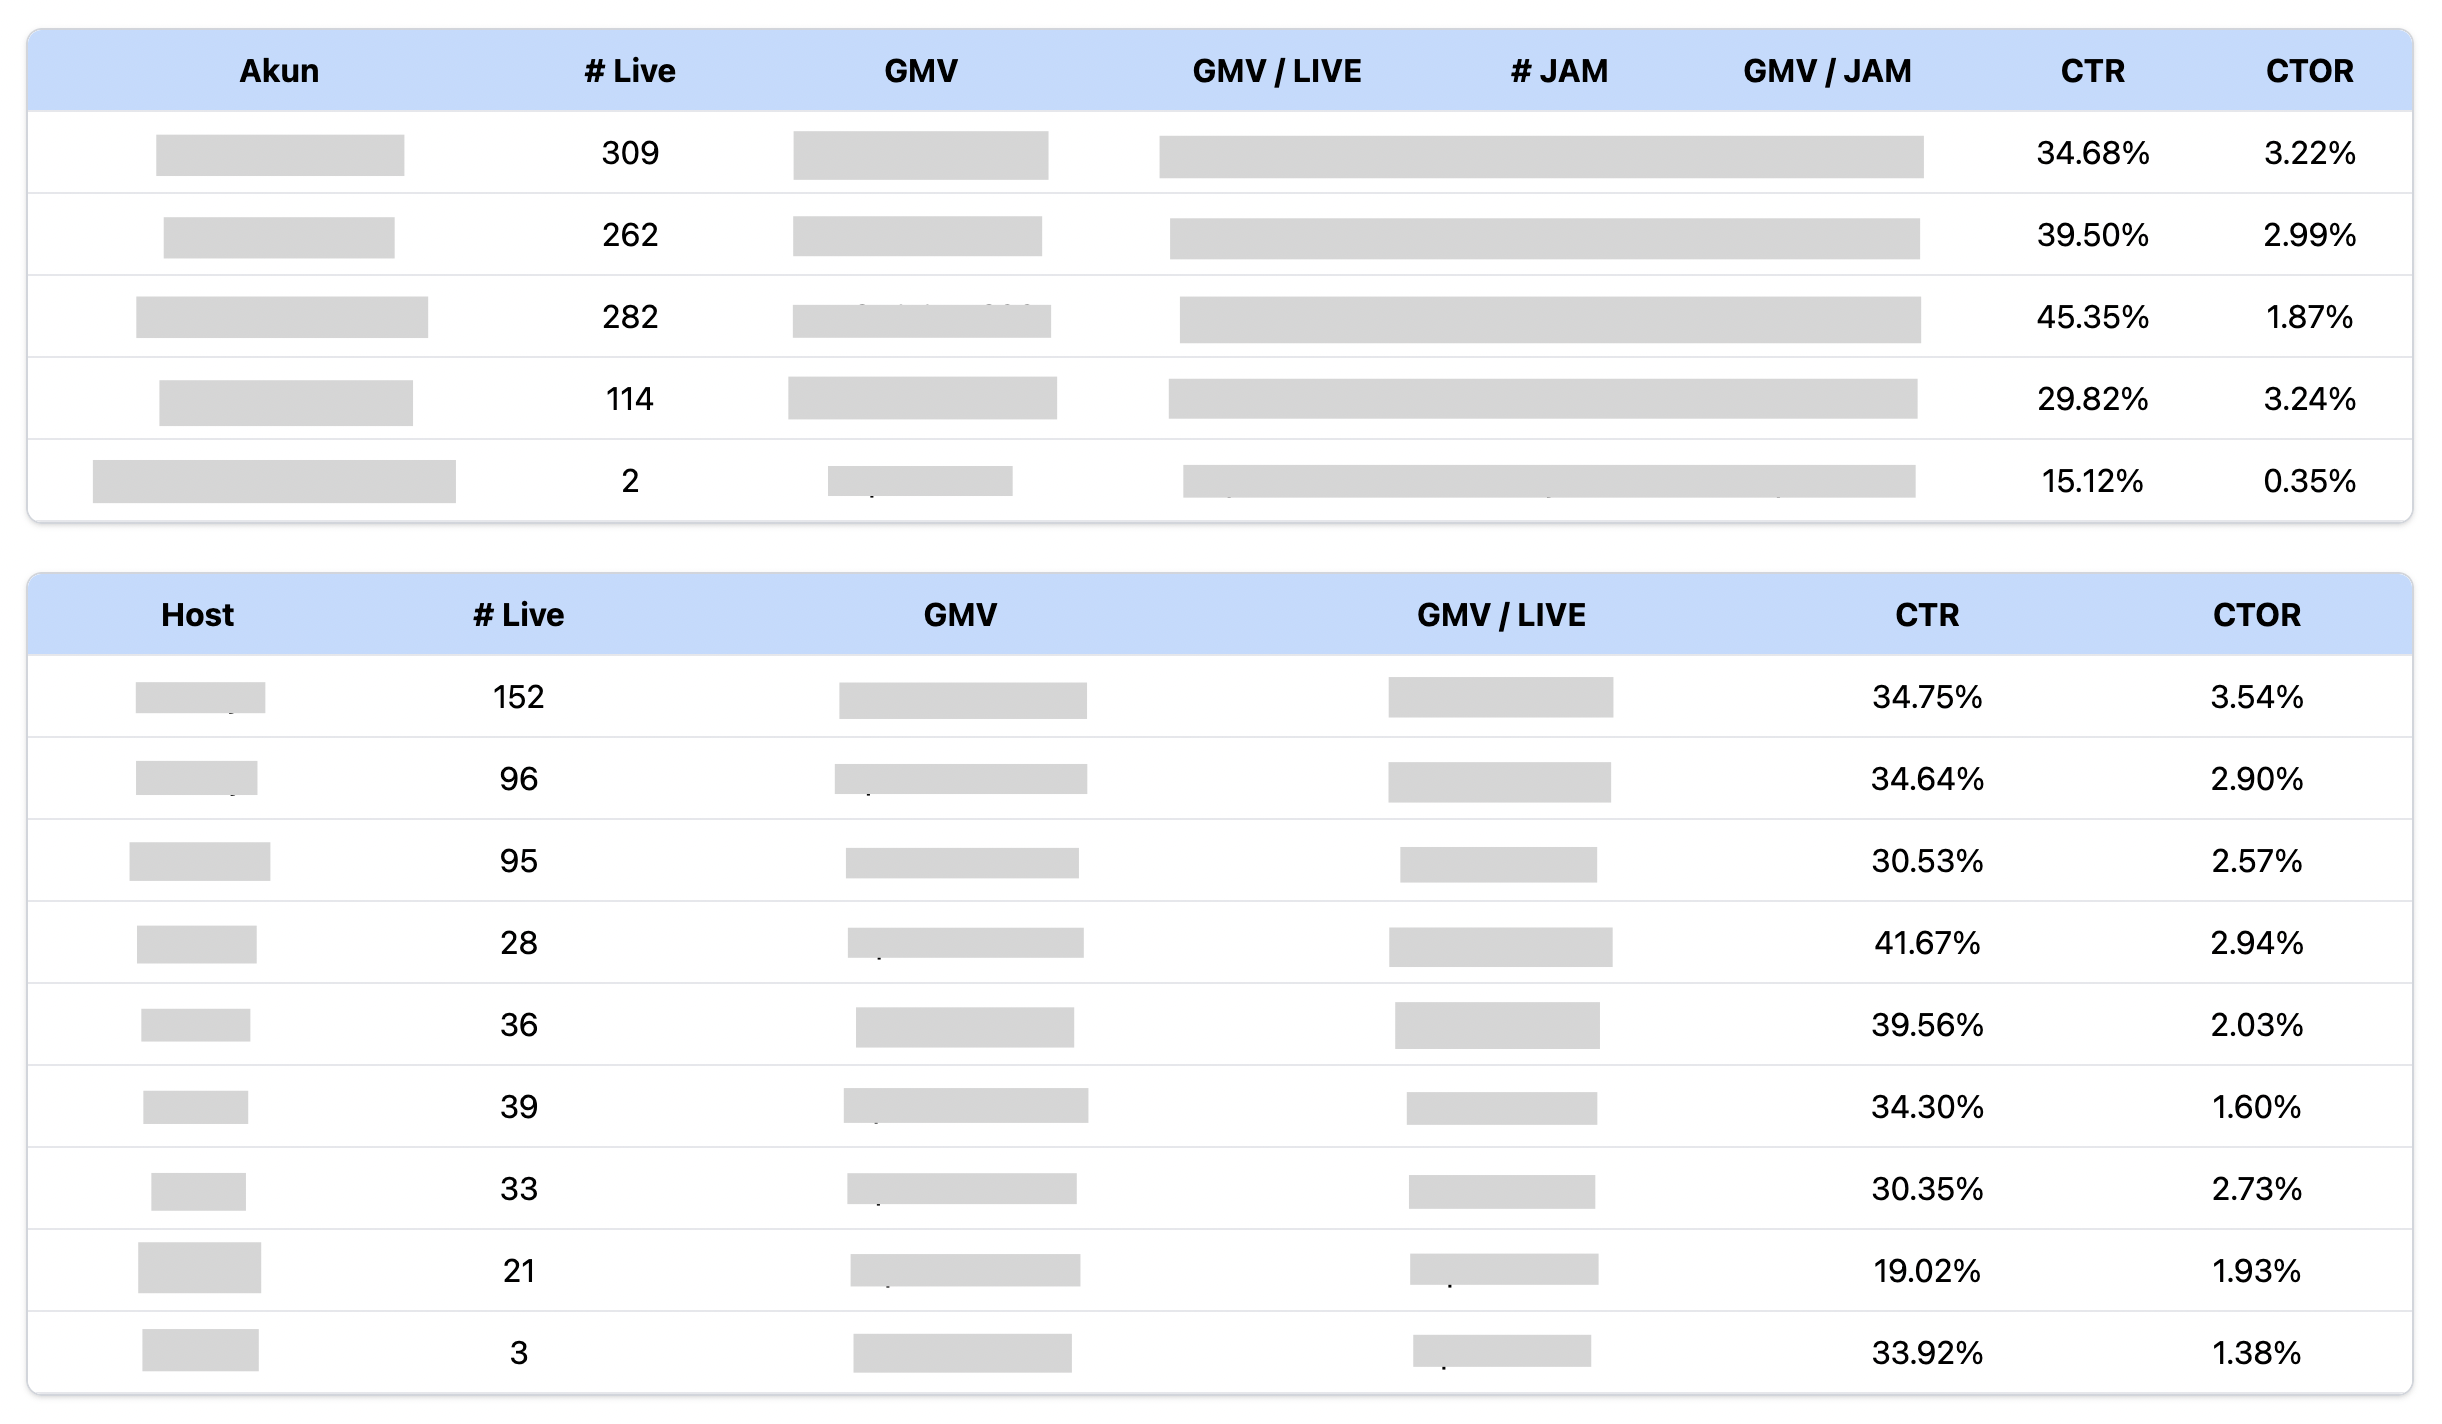Click the Akun column header
Viewport: 2442px width, 1424px height.
pos(279,71)
